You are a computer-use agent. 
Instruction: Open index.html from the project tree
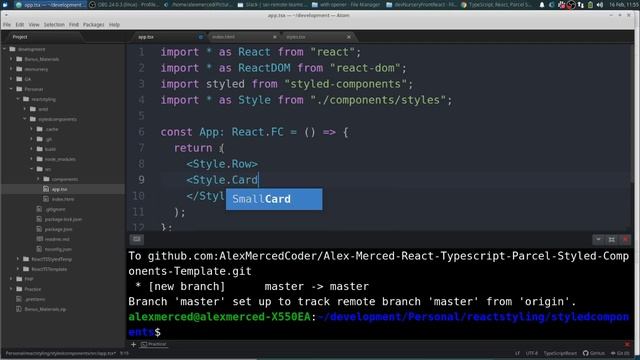63,199
